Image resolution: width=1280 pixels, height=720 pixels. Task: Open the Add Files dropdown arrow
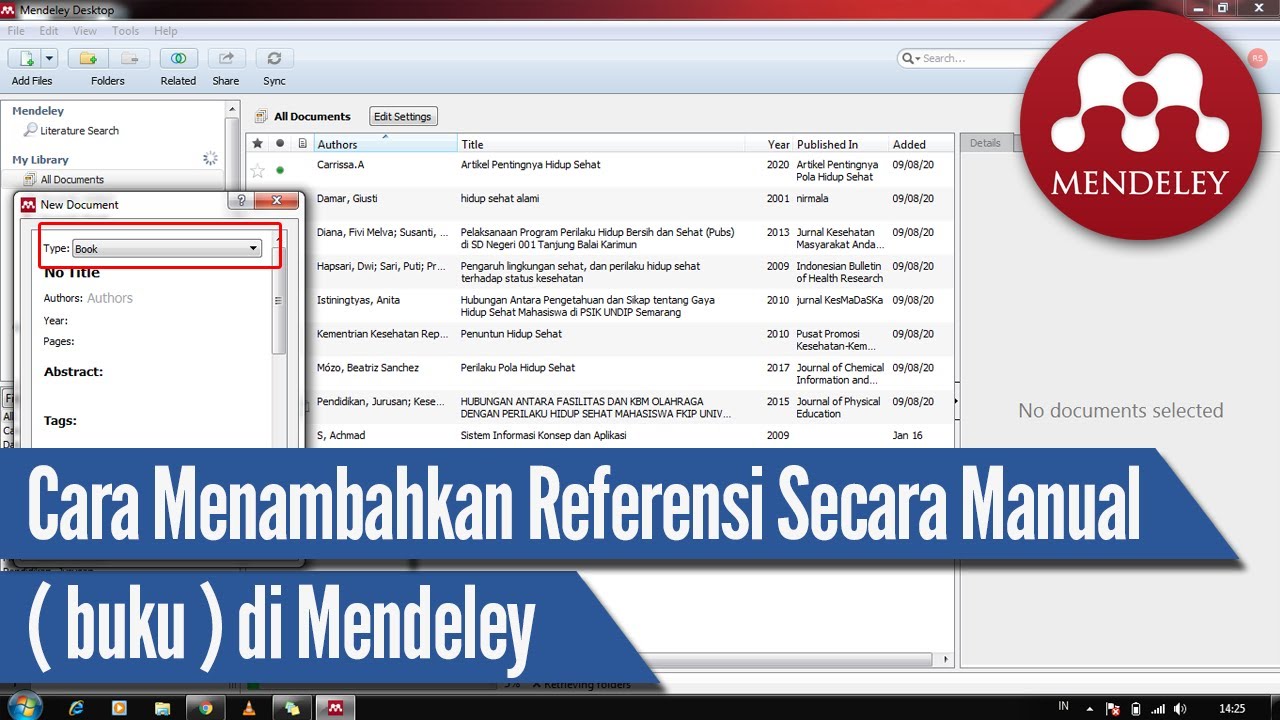[x=49, y=58]
